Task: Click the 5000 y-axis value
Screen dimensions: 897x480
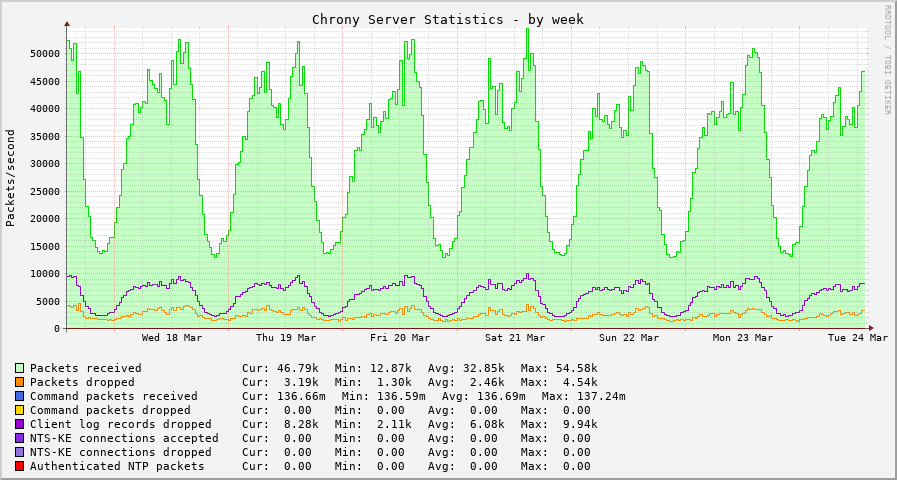Action: [47, 301]
